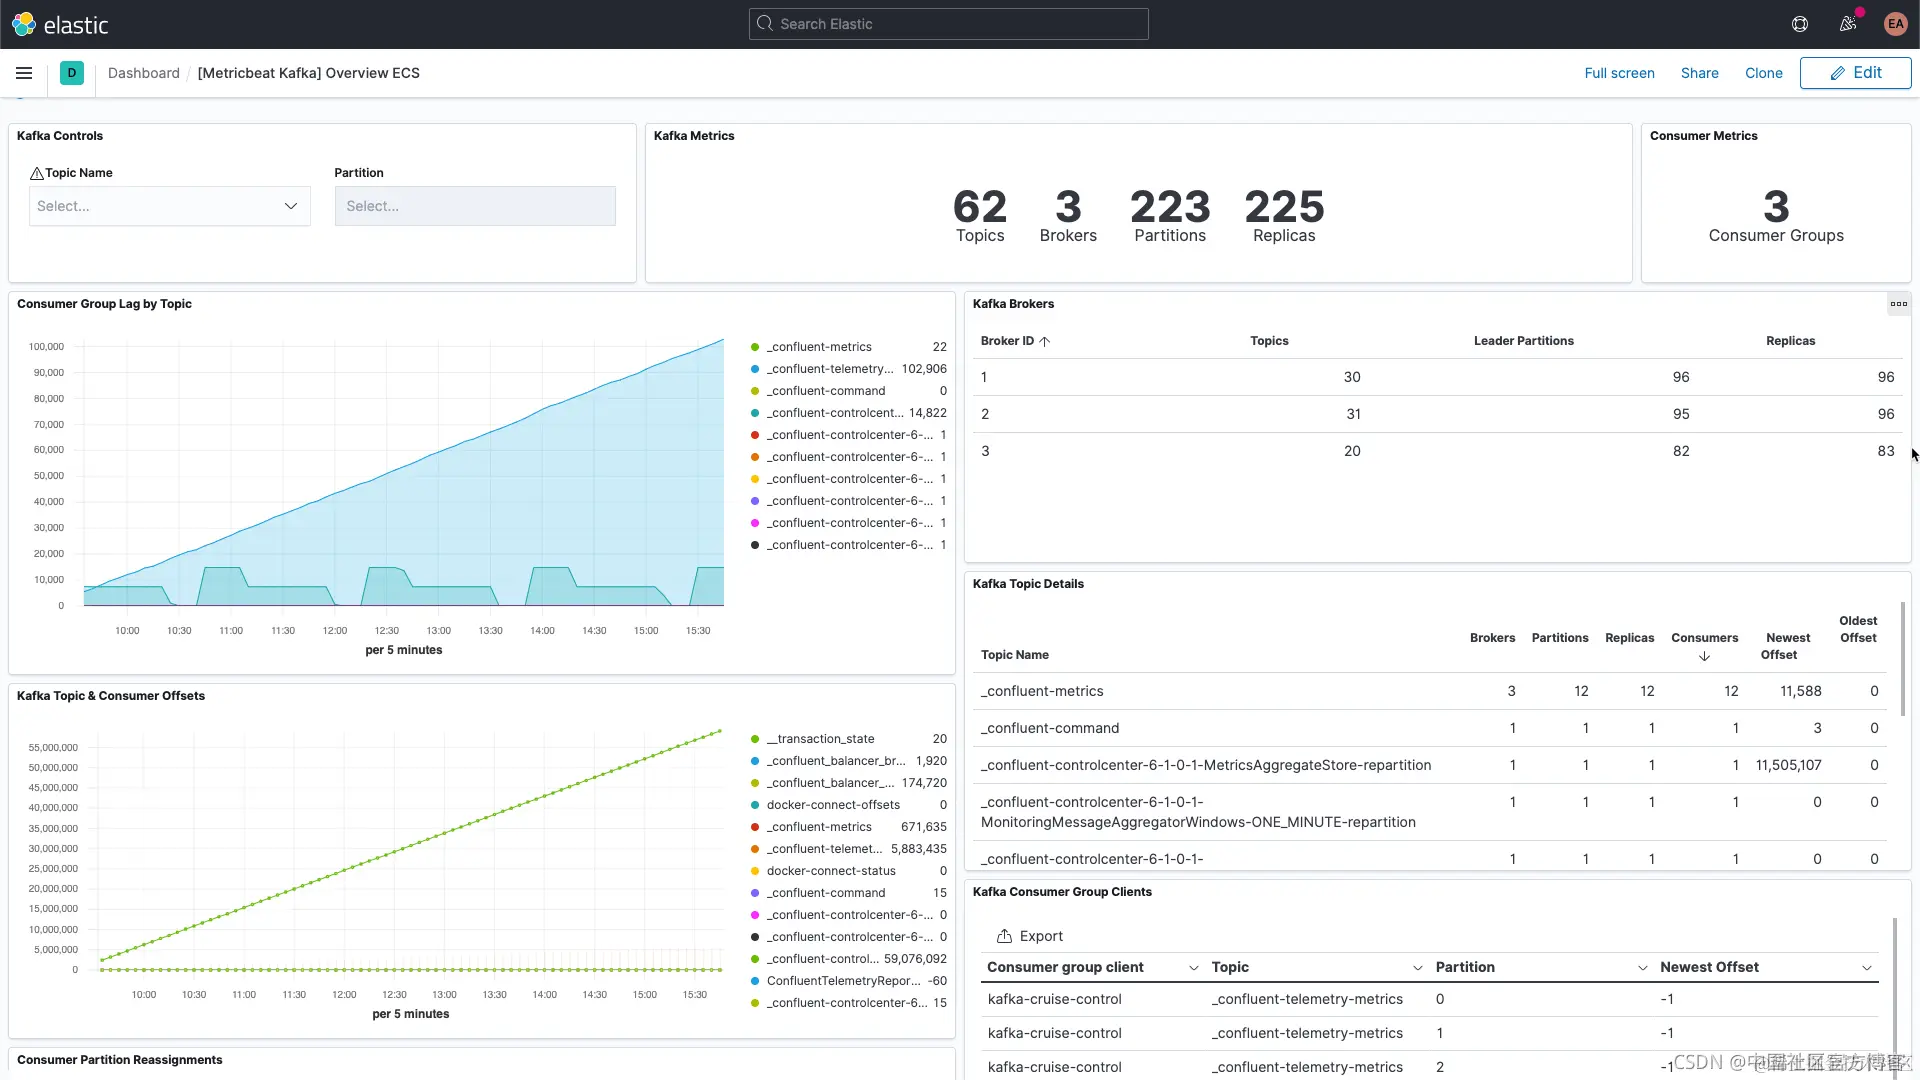1920x1080 pixels.
Task: Open the newsfeed notifications icon
Action: pyautogui.click(x=1848, y=24)
